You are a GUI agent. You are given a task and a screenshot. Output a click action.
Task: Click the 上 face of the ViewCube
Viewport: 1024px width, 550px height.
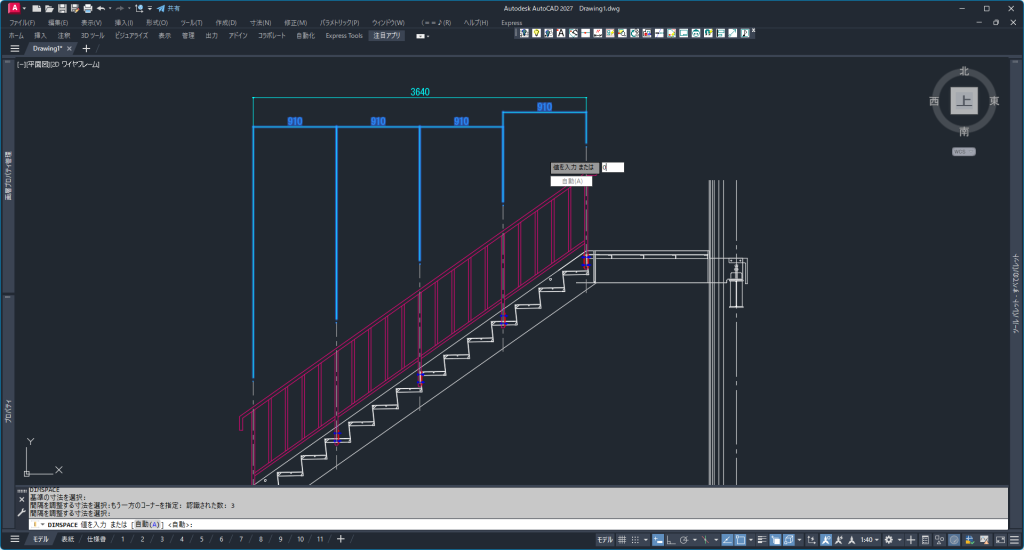tap(963, 101)
